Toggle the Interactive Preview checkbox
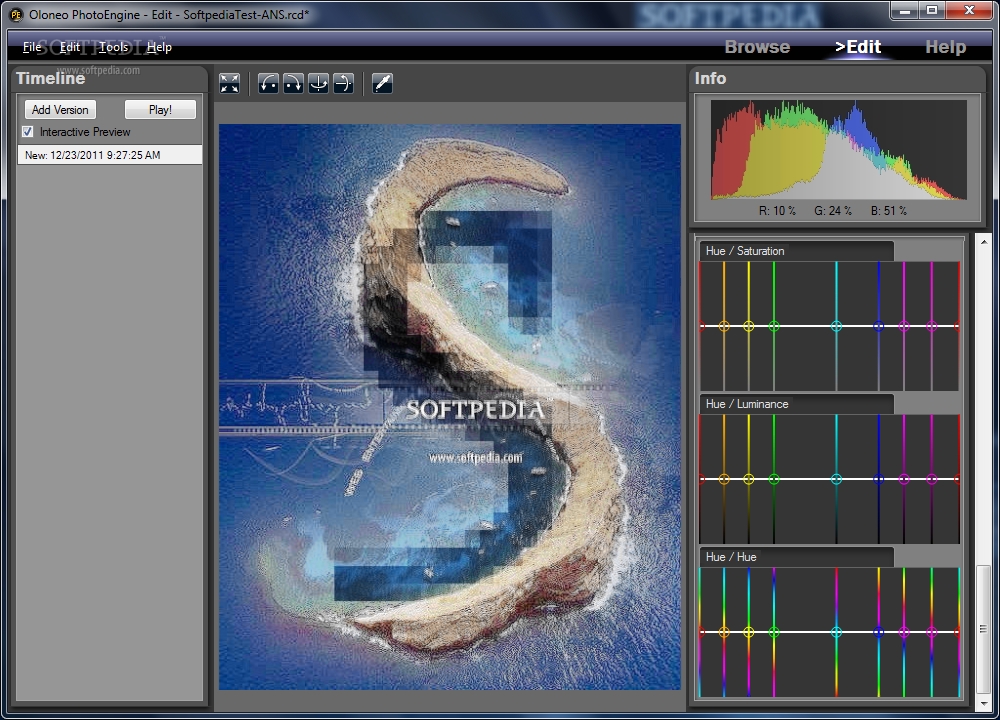Screen dimensions: 1000x720 point(27,132)
